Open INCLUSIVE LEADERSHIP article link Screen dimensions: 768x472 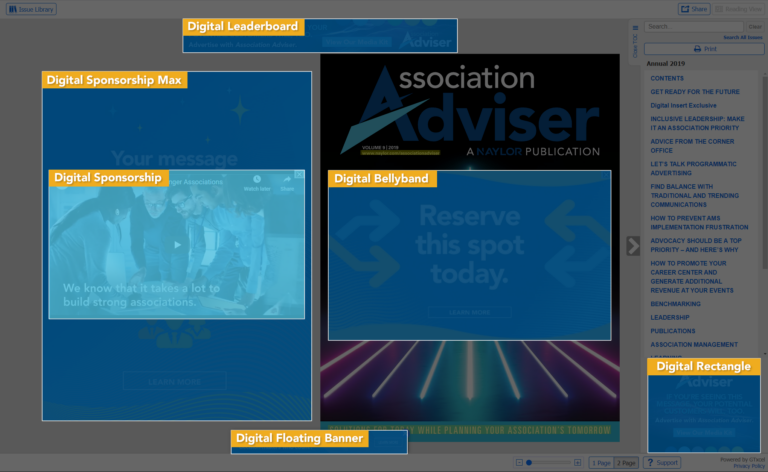tap(697, 123)
